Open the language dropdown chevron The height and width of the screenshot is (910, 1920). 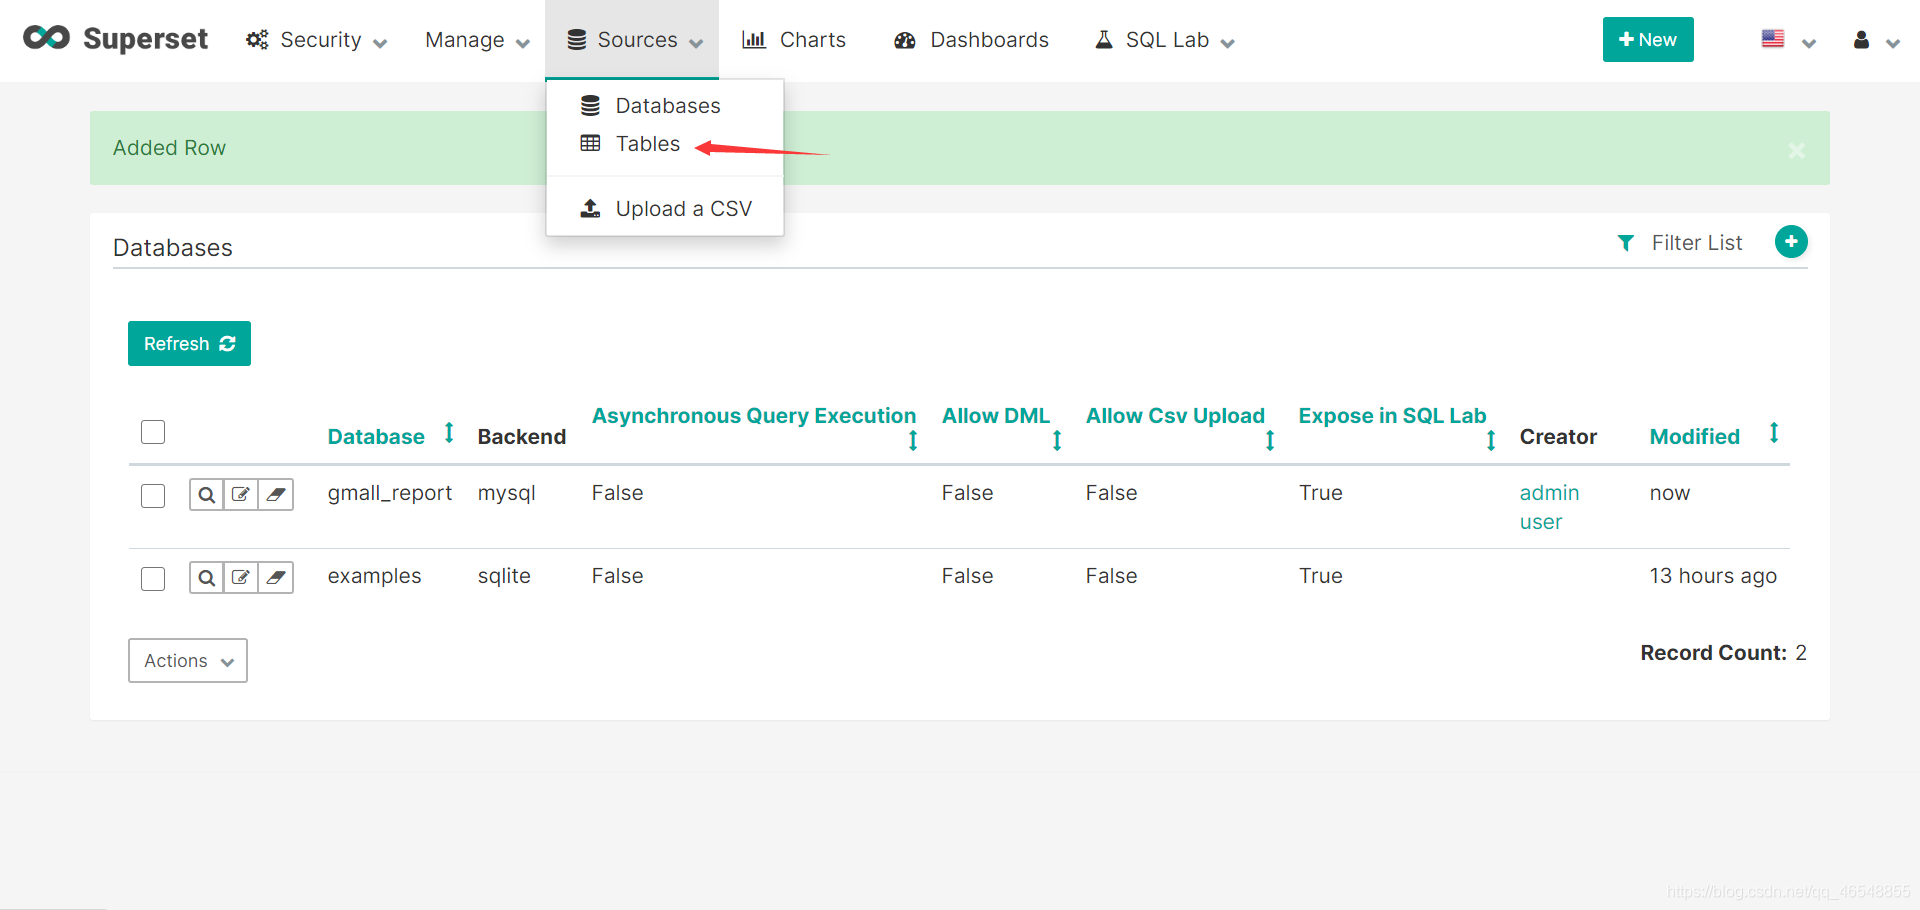tap(1809, 43)
